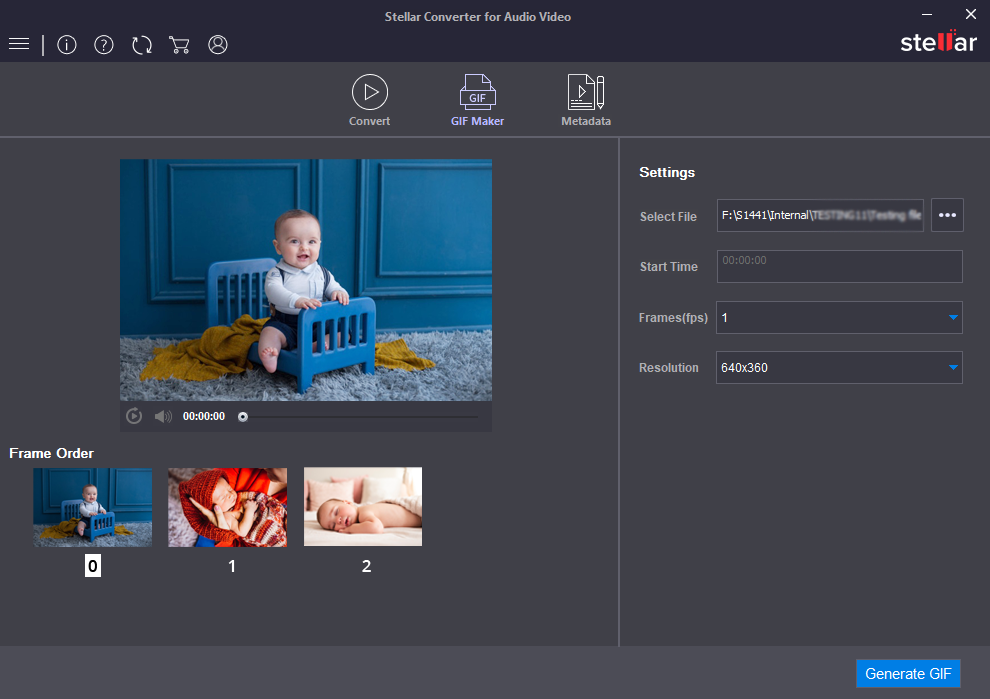990x699 pixels.
Task: Click the Start Time input field
Action: pos(839,266)
